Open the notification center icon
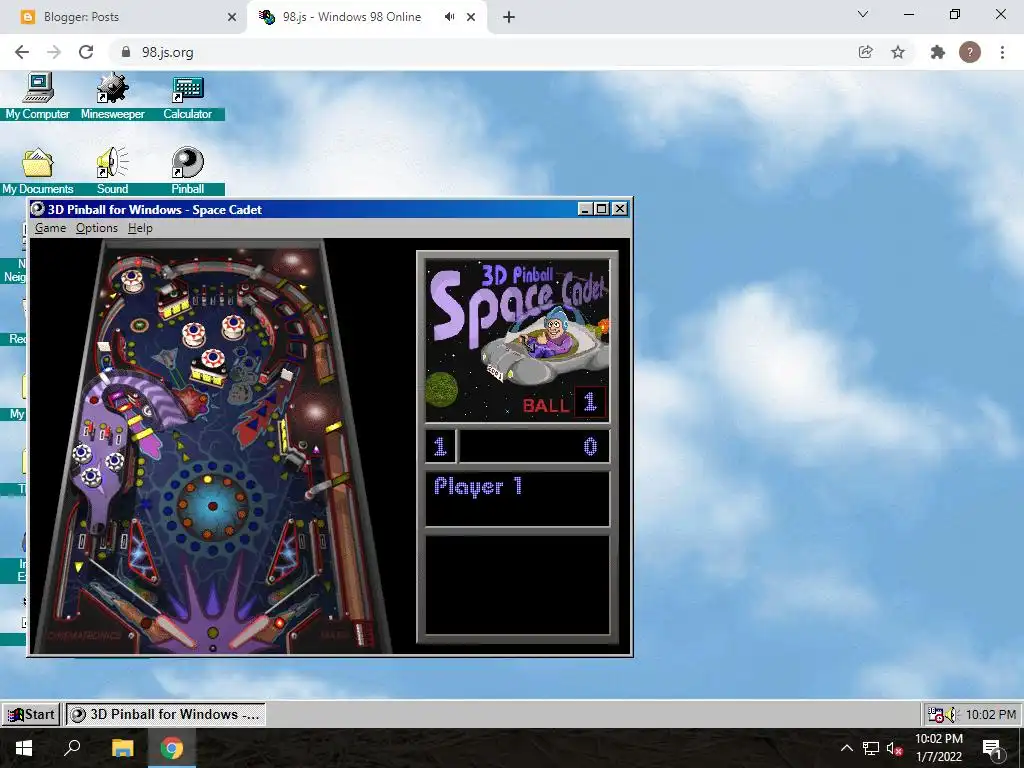Image resolution: width=1024 pixels, height=768 pixels. click(x=992, y=748)
